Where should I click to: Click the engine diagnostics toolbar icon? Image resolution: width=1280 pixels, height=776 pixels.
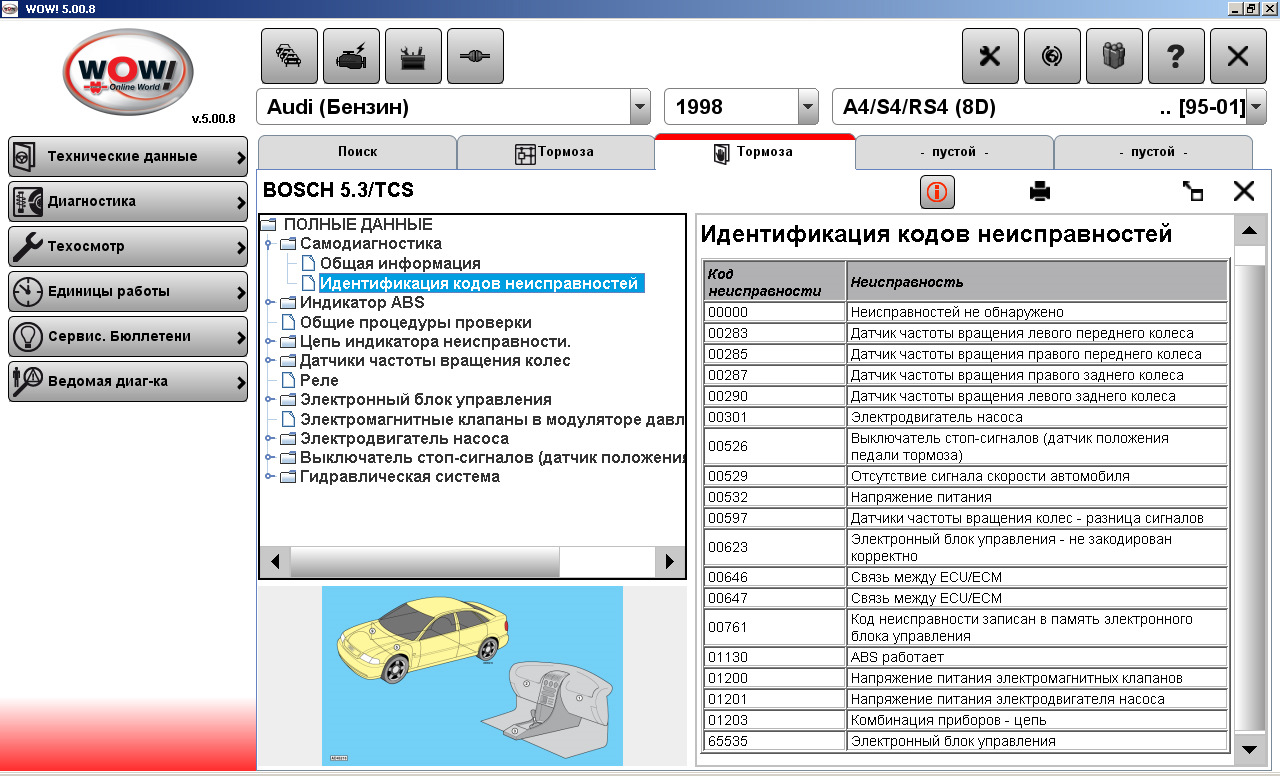coord(351,56)
